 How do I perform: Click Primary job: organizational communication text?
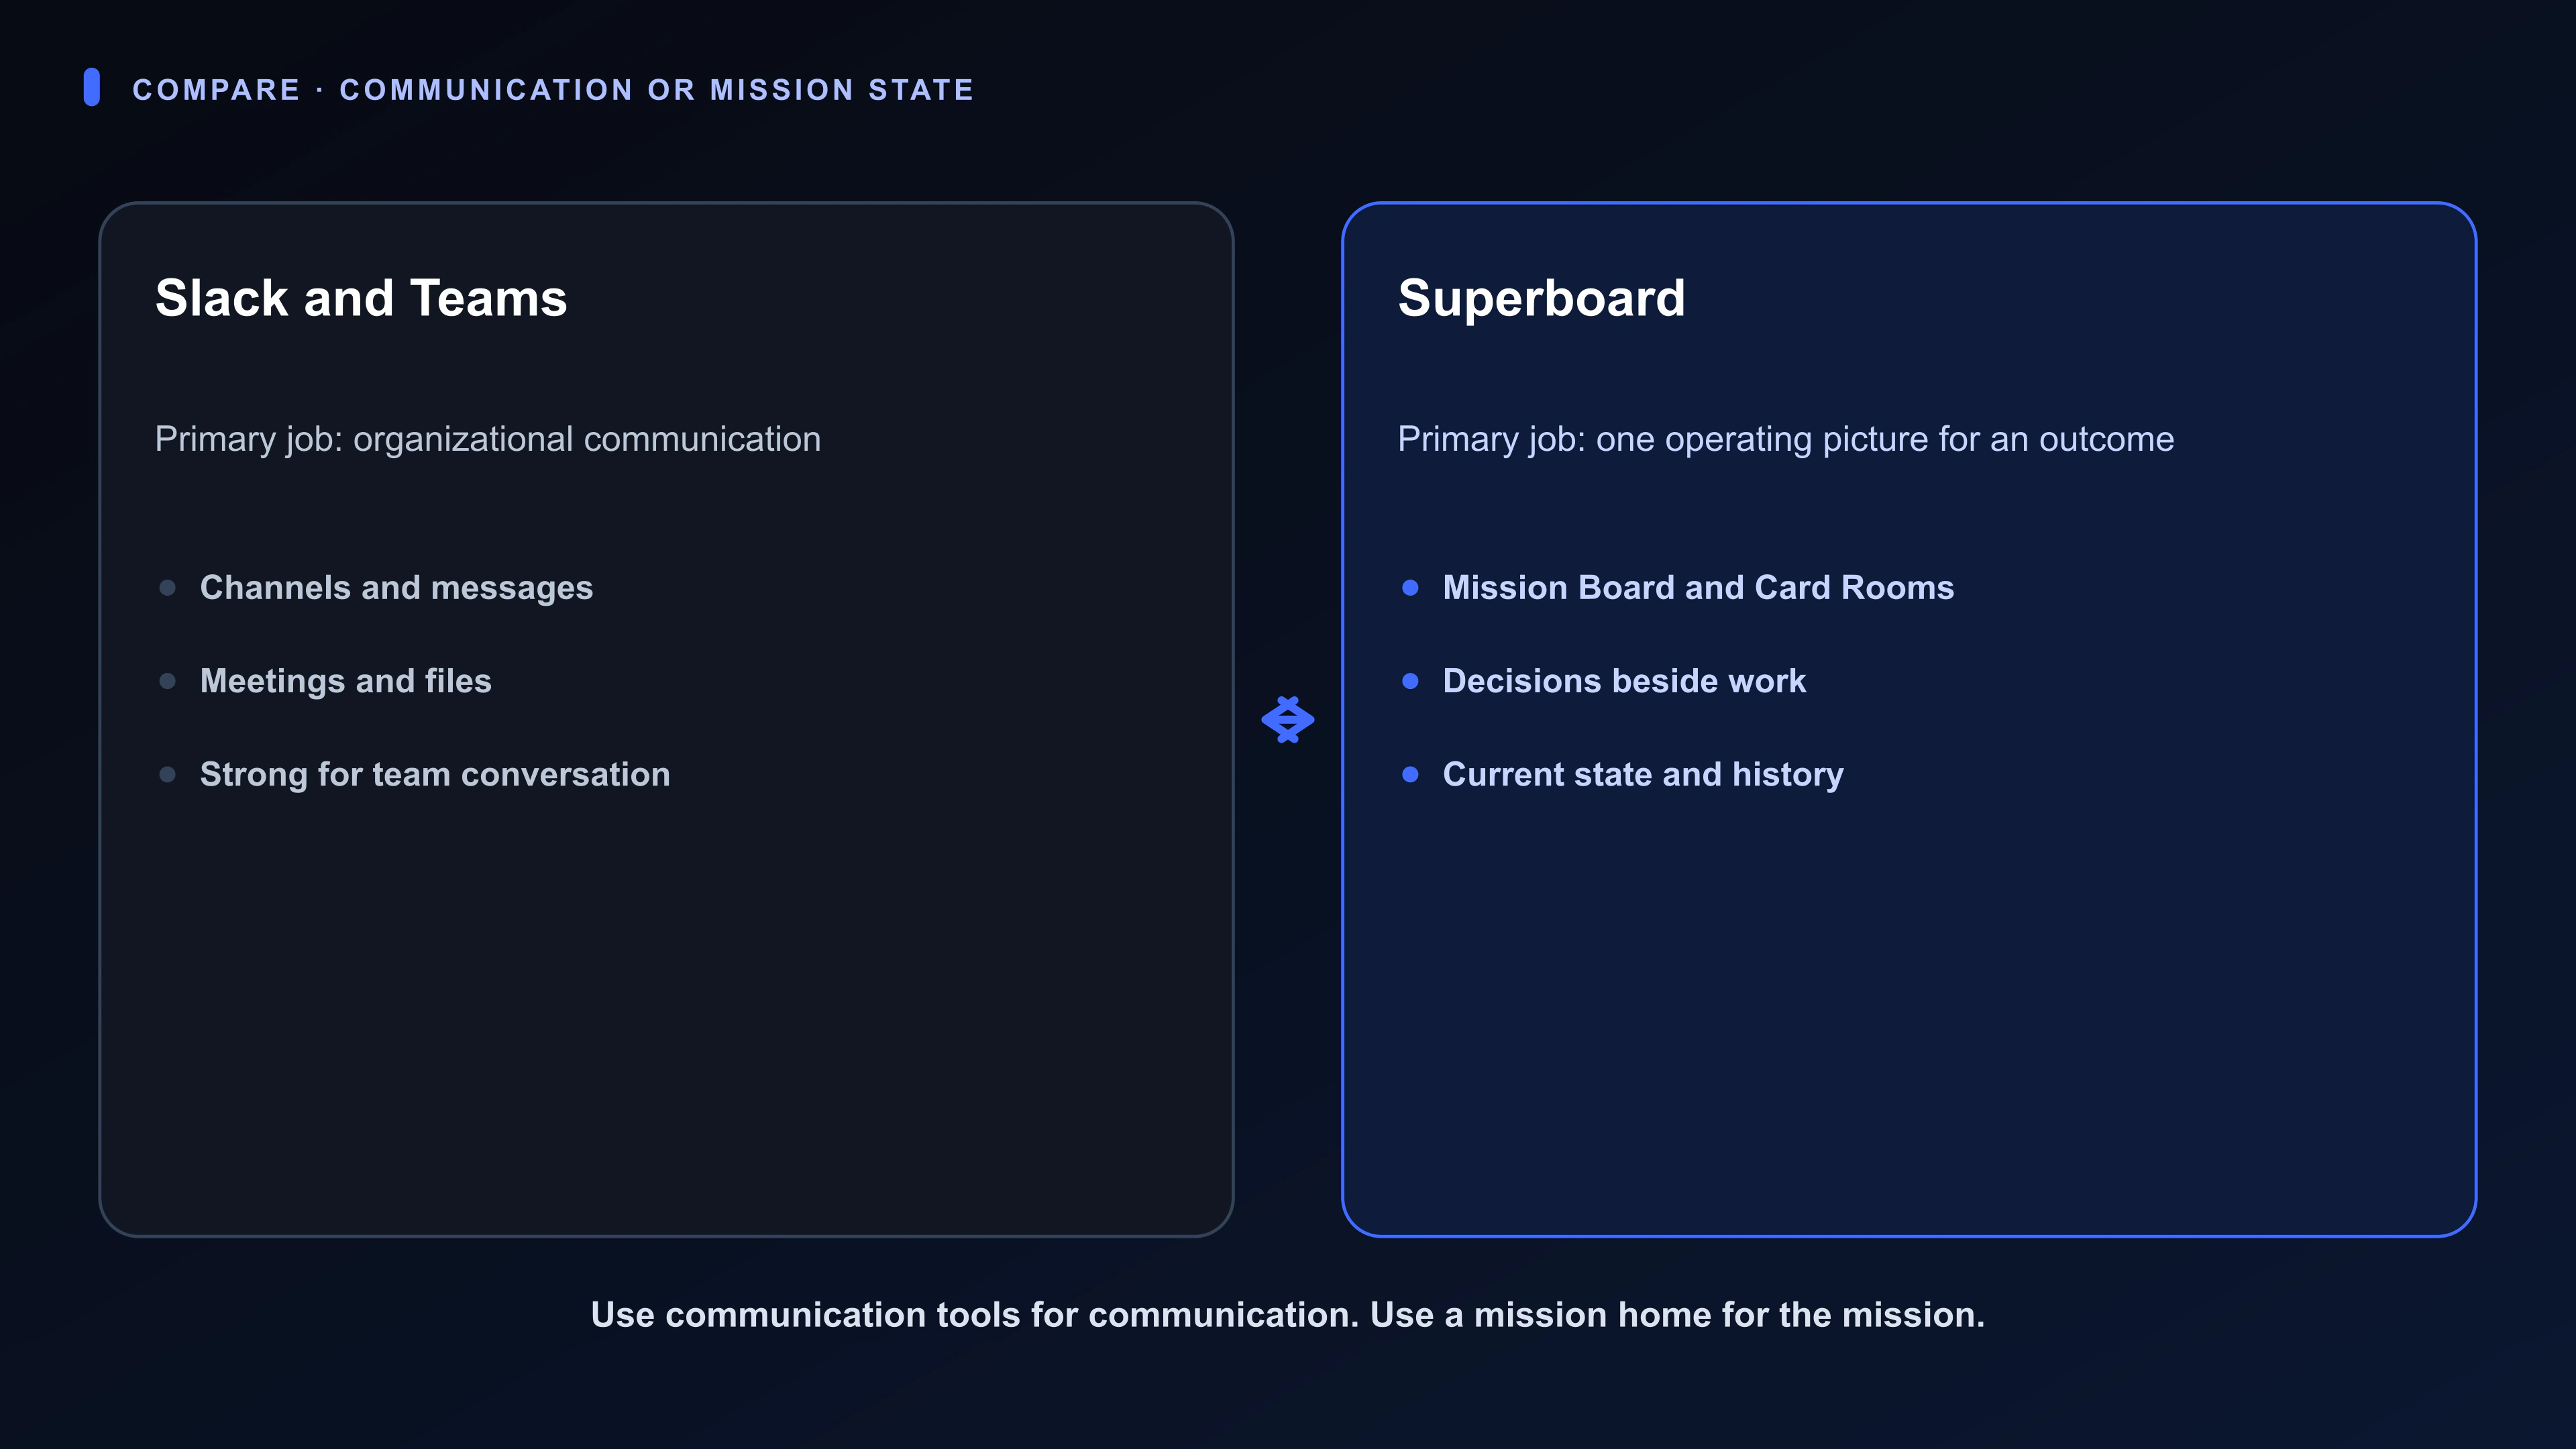(488, 439)
